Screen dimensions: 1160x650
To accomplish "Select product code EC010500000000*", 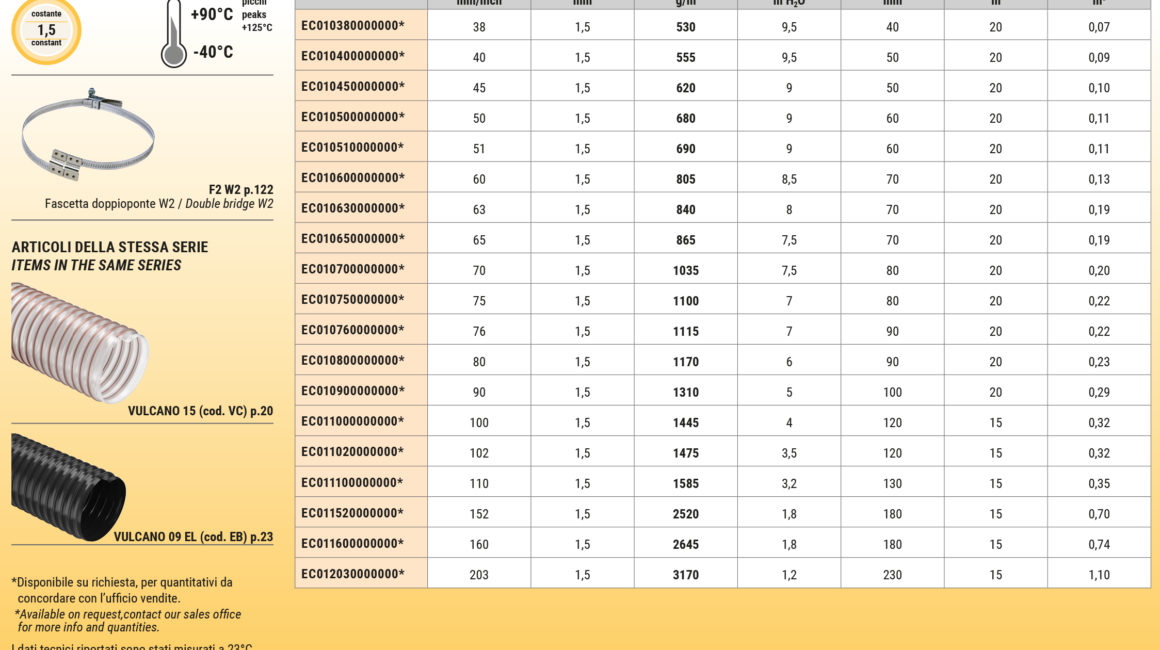I will 353,118.
